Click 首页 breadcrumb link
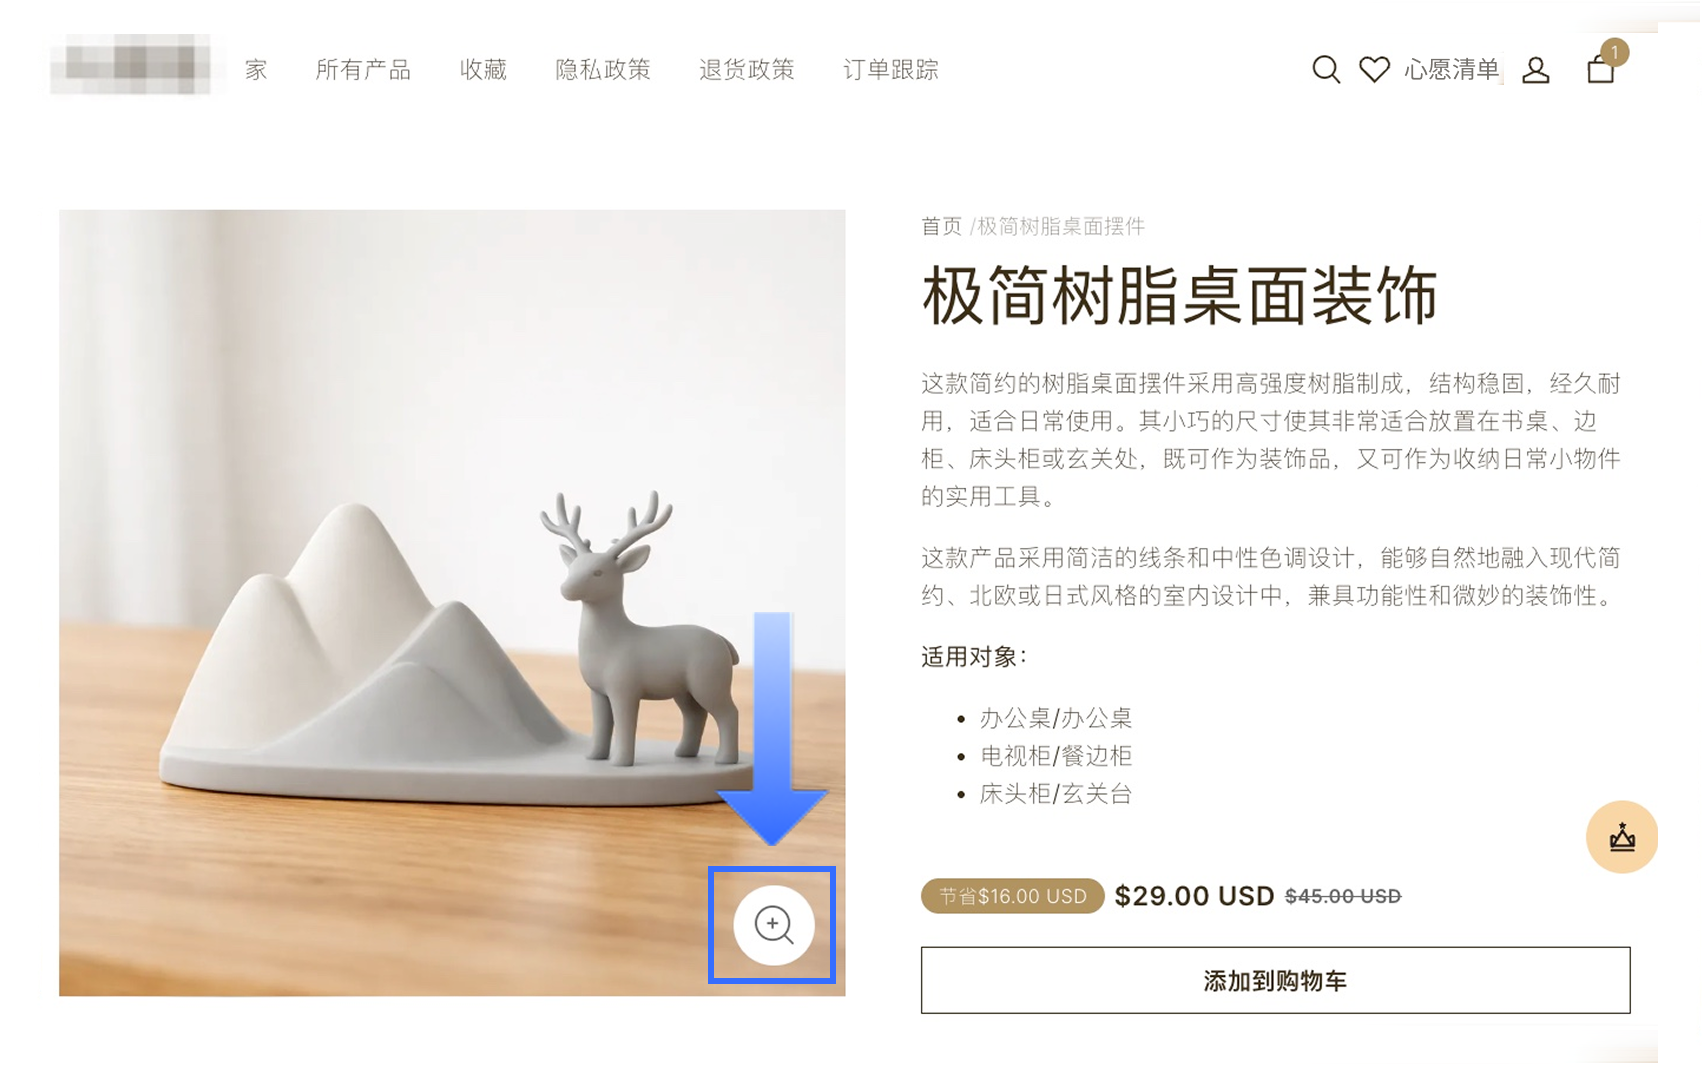 point(941,226)
